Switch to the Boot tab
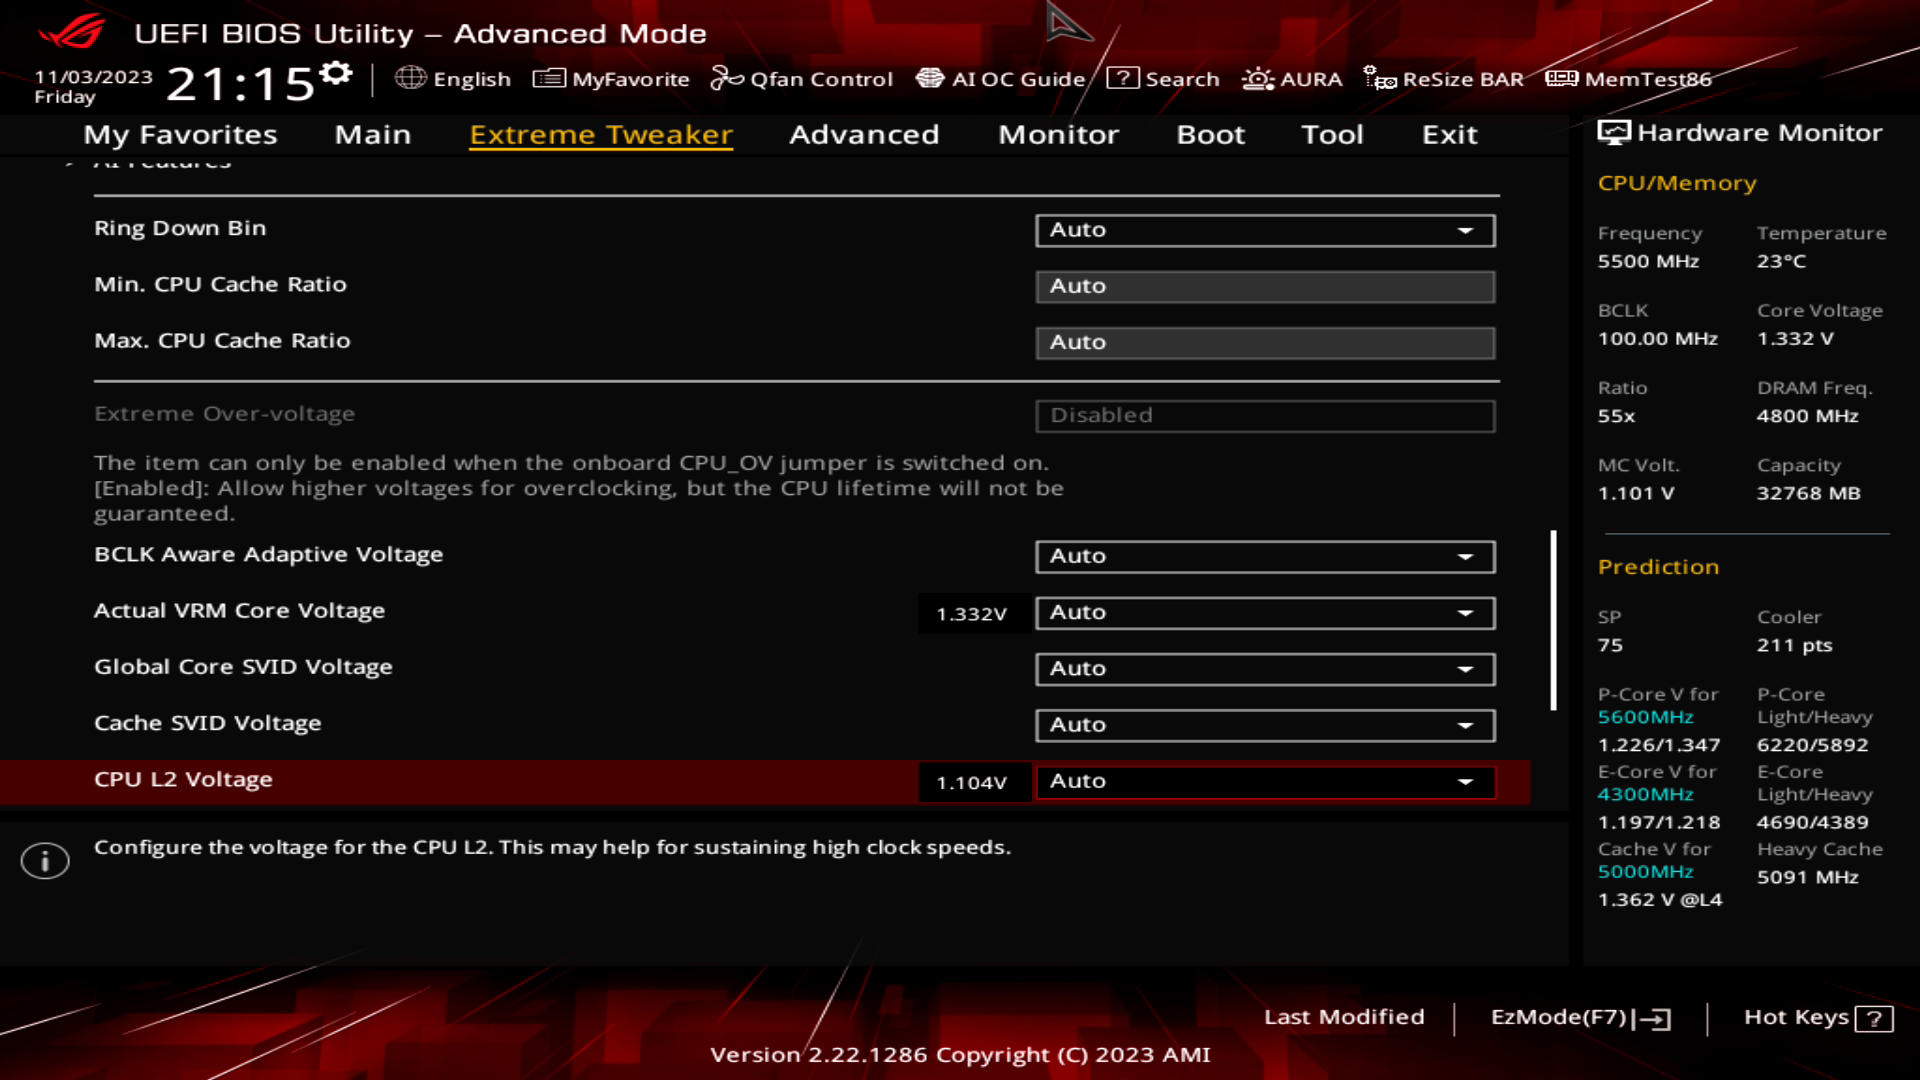 1210,135
